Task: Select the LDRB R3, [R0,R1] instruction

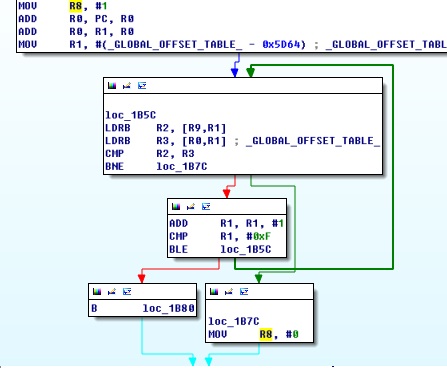Action: (166, 141)
